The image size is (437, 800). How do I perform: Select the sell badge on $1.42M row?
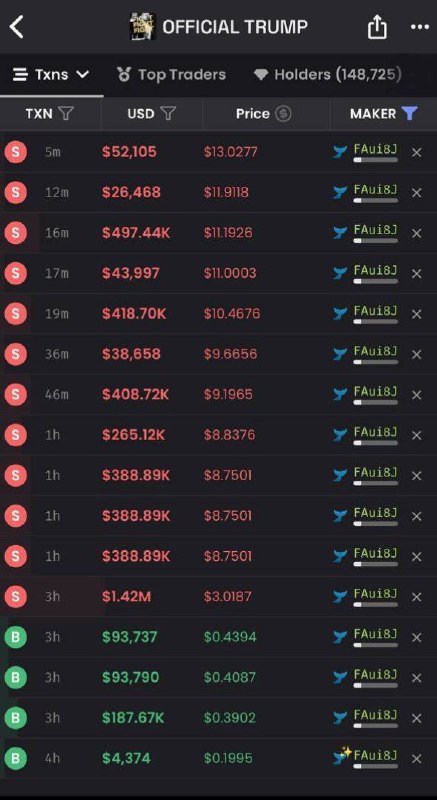(15, 596)
